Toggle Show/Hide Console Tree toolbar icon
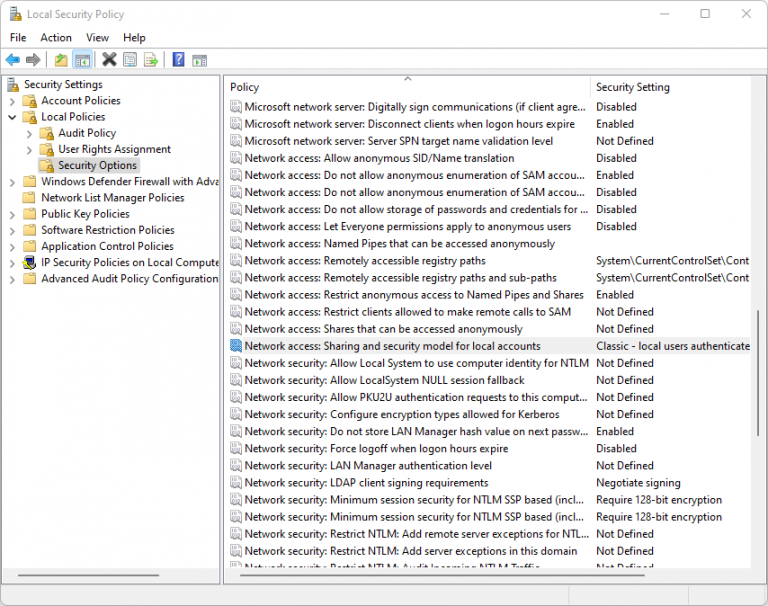Viewport: 768px width, 606px height. point(82,60)
